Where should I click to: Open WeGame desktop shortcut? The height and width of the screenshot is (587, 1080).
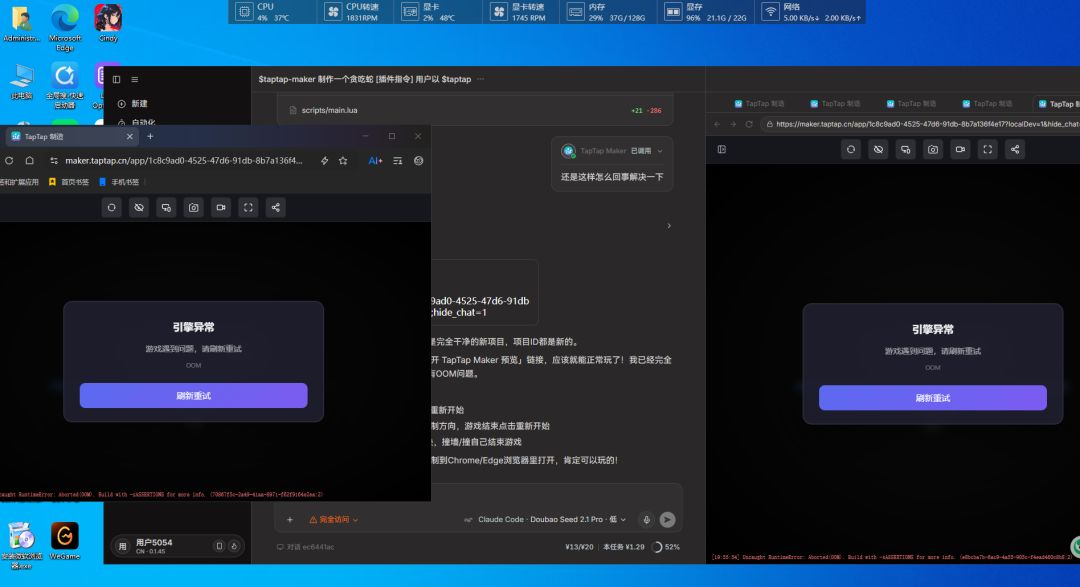coord(65,540)
